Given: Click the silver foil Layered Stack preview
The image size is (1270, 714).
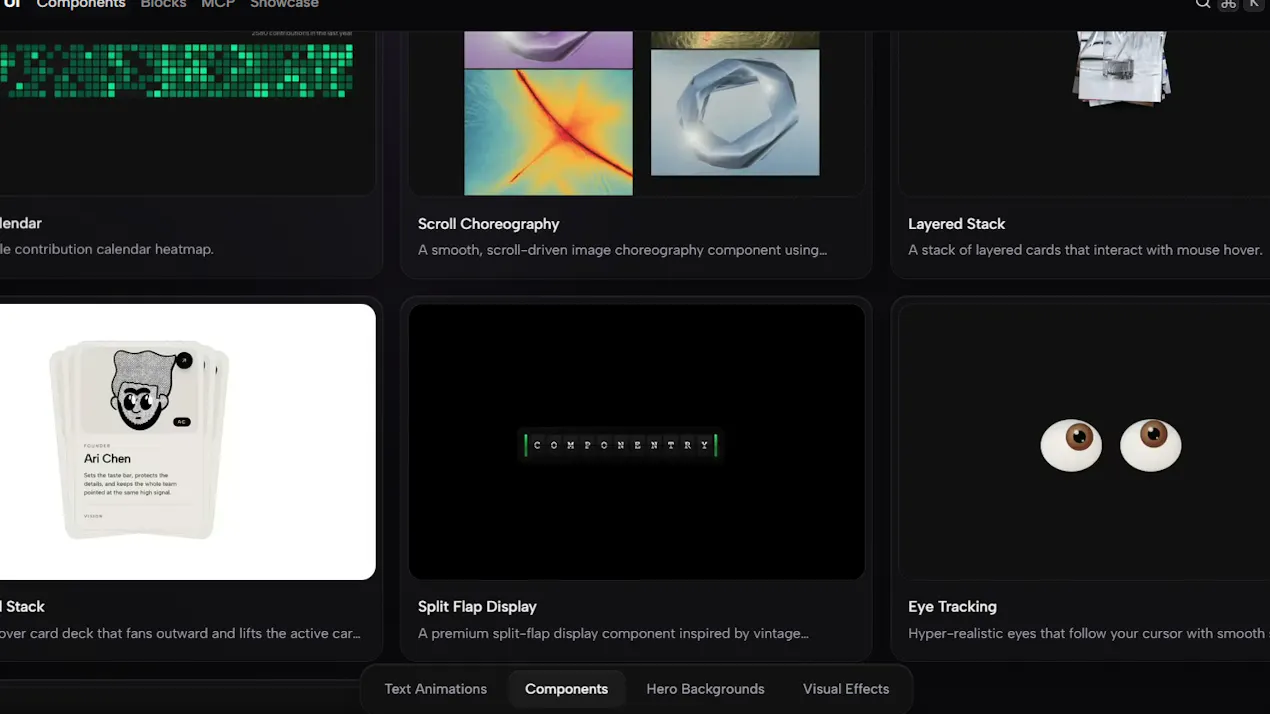Looking at the screenshot, I should tap(1121, 67).
